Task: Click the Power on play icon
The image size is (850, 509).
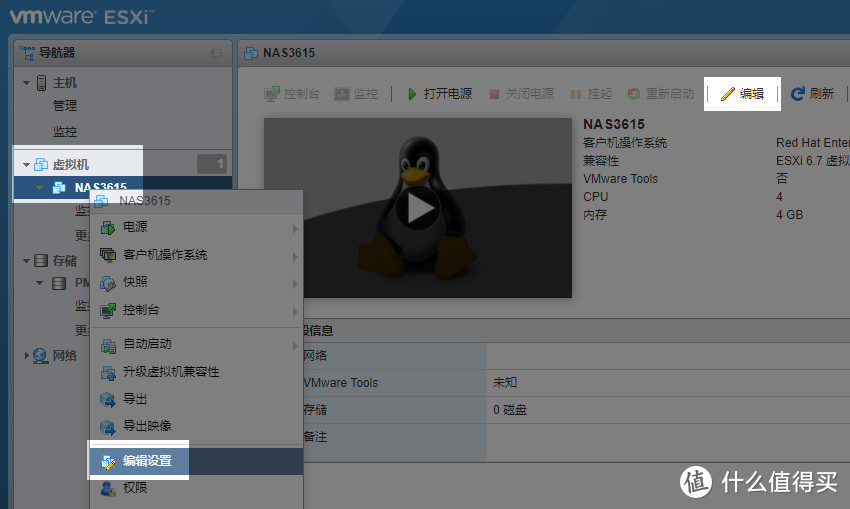Action: (x=411, y=94)
